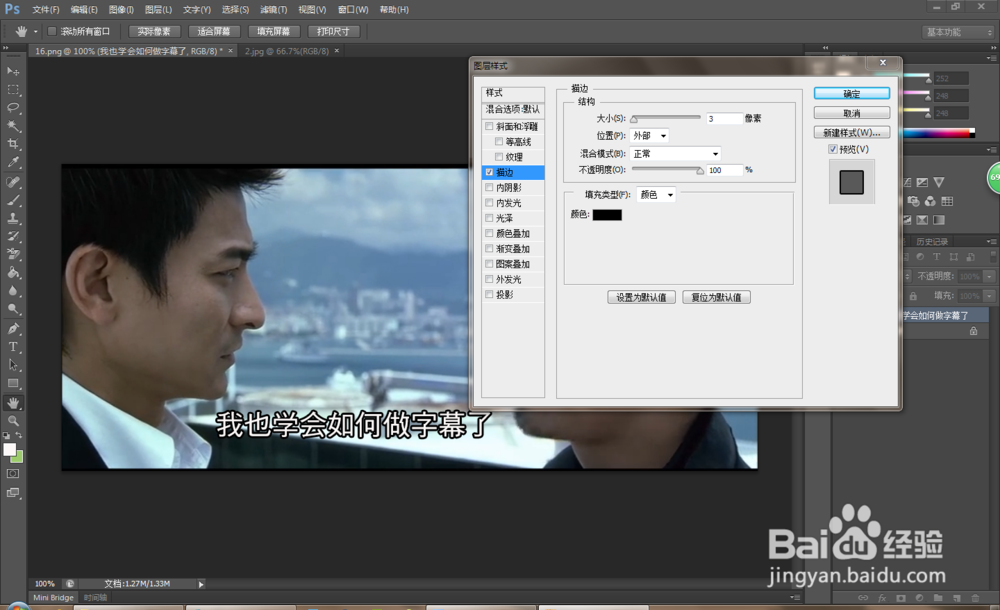Open Mini Bridge tab
Screen dimensions: 1000x610
(54, 598)
